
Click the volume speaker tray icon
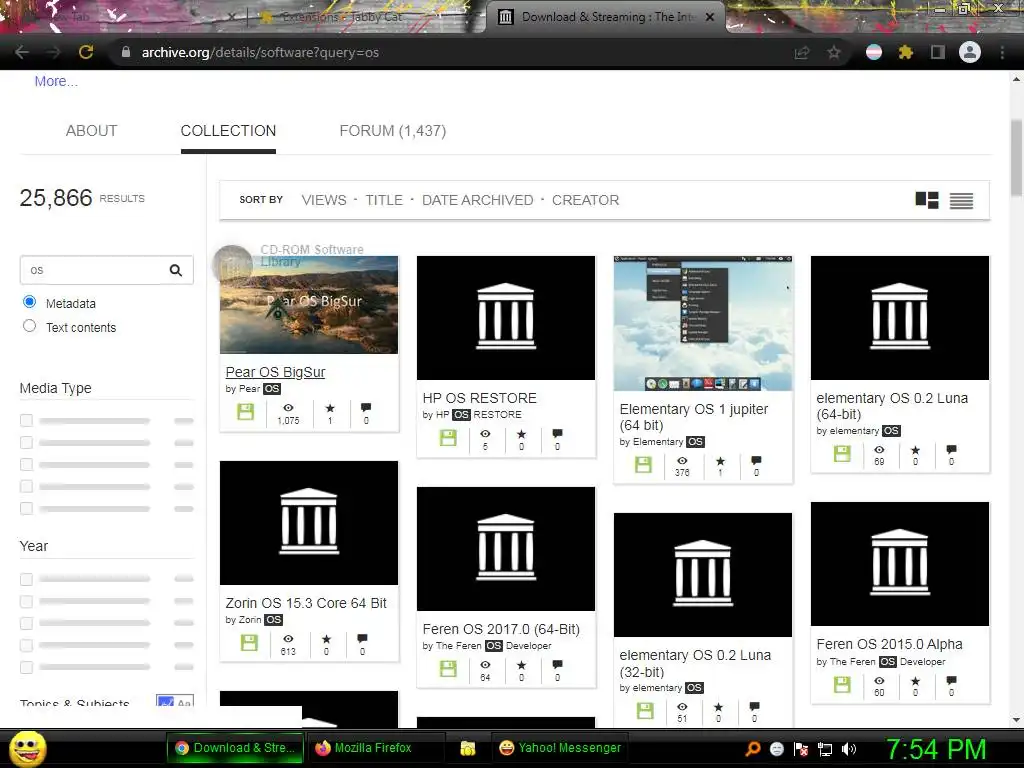pyautogui.click(x=848, y=748)
